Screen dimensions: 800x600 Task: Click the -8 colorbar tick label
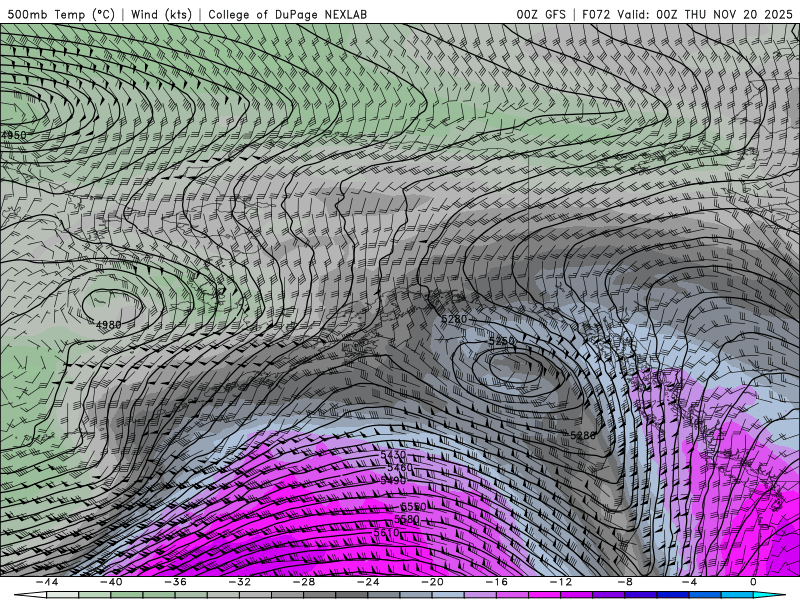pos(624,582)
